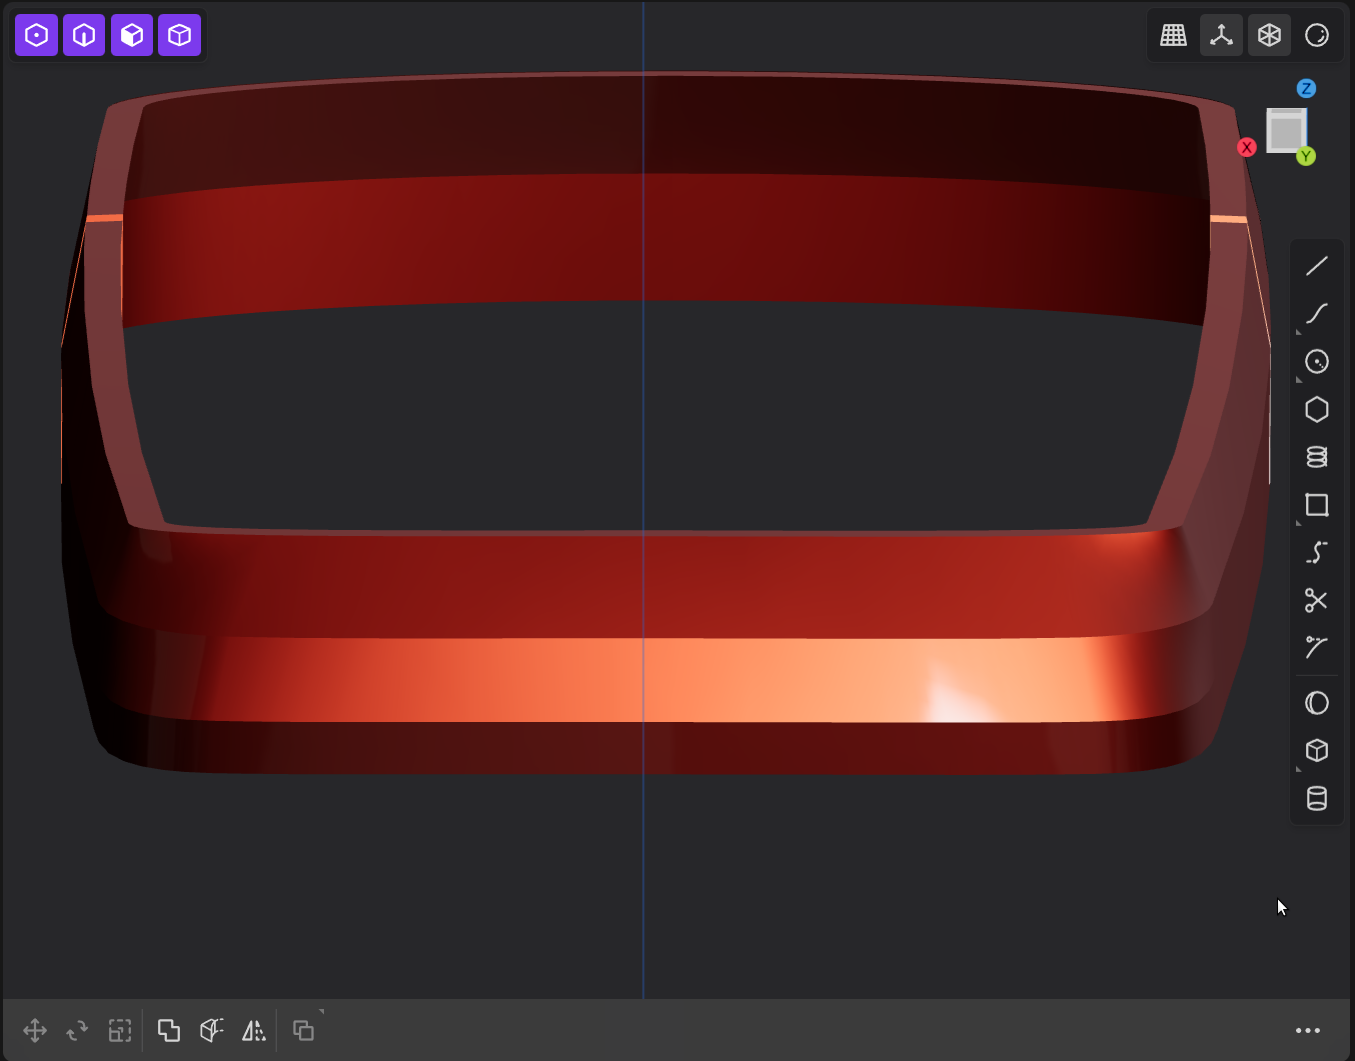Toggle solid selection mode

(180, 36)
